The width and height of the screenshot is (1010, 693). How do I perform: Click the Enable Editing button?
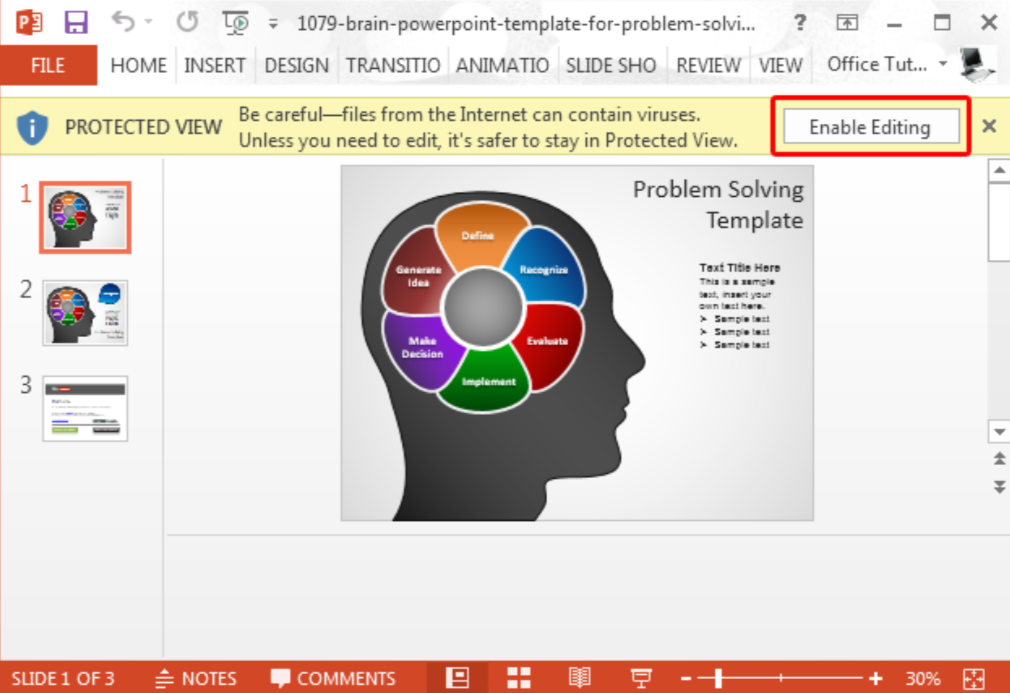point(871,126)
